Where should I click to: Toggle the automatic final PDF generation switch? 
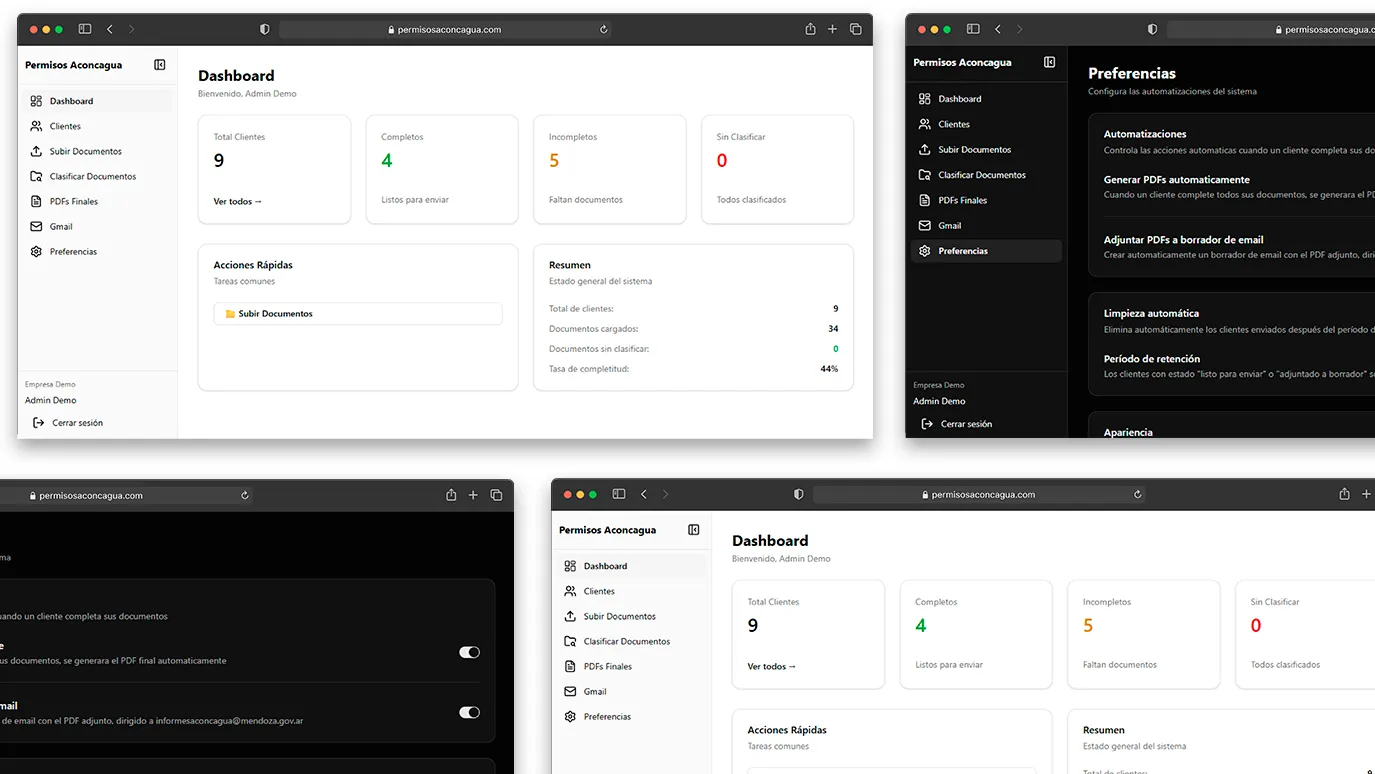[x=469, y=652]
